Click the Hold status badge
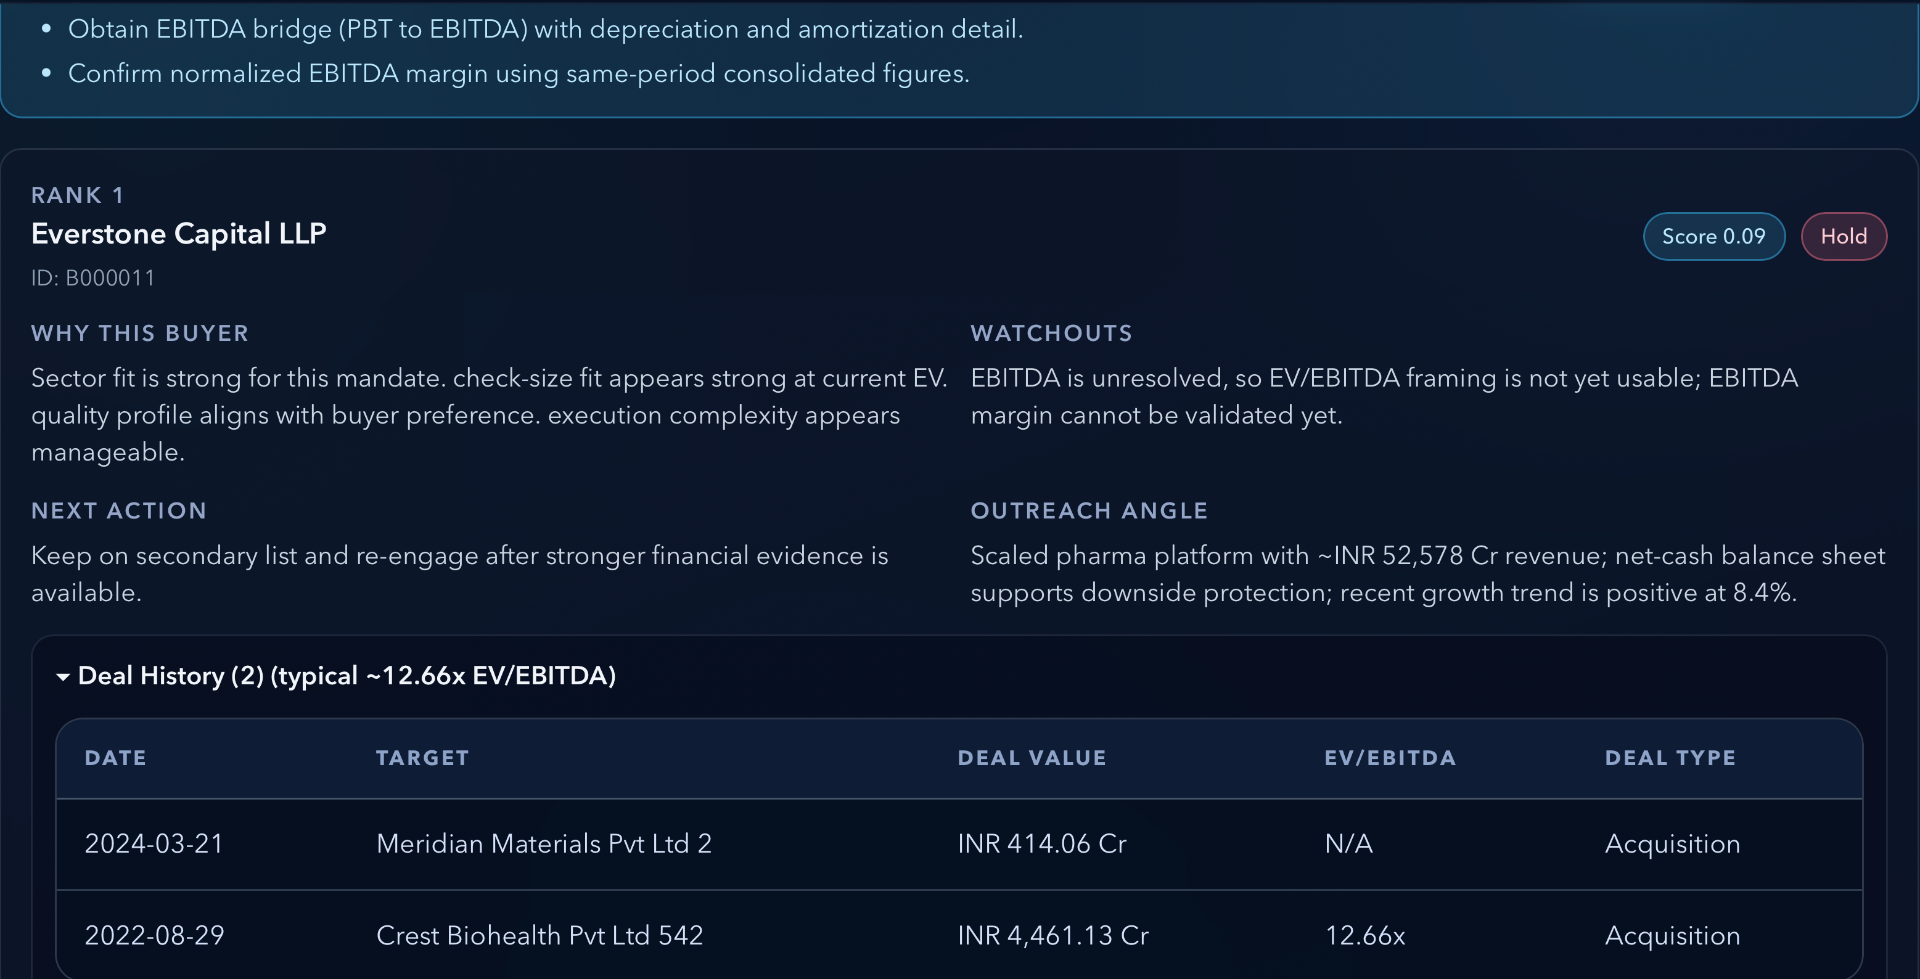The image size is (1920, 979). point(1843,237)
